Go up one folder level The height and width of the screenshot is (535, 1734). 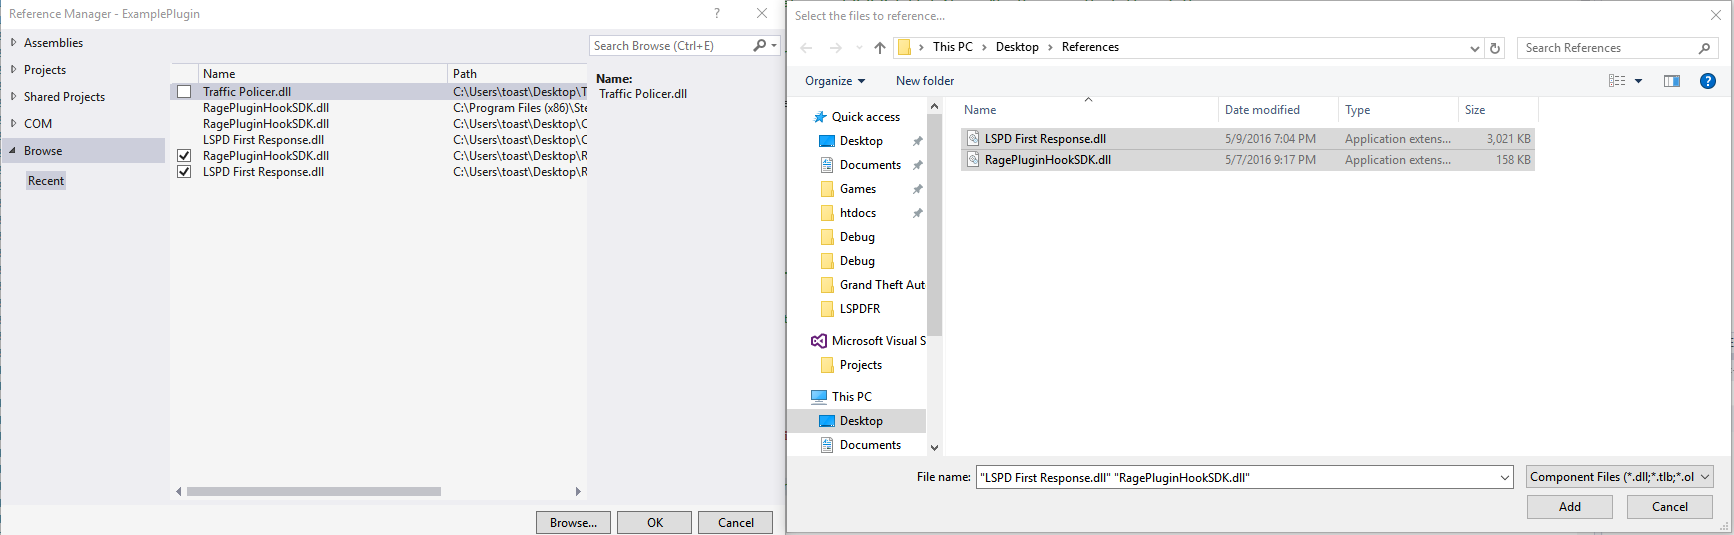pos(880,48)
